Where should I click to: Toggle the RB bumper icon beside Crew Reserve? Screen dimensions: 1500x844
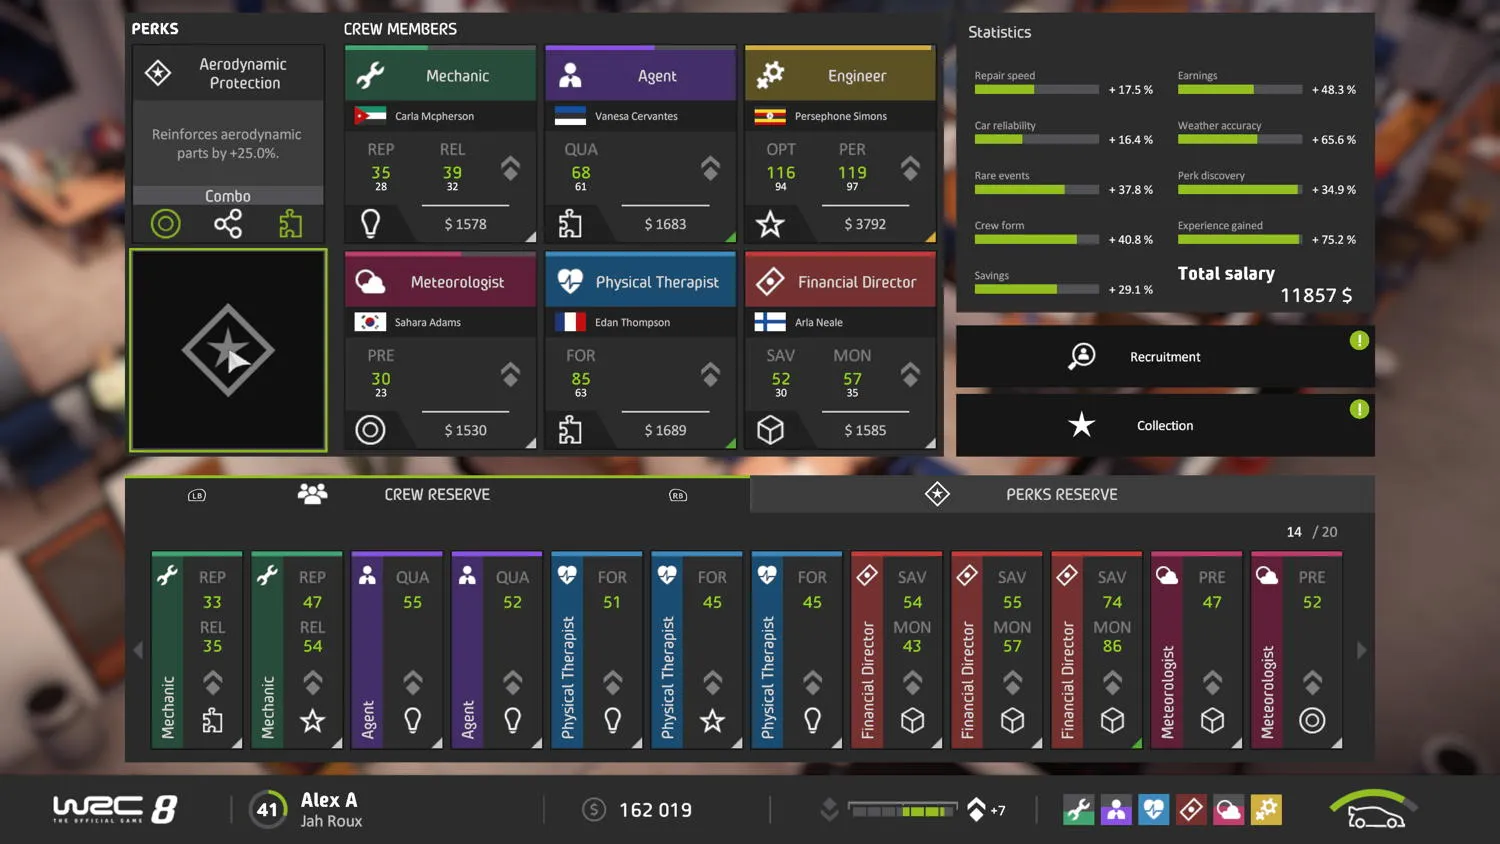[678, 495]
